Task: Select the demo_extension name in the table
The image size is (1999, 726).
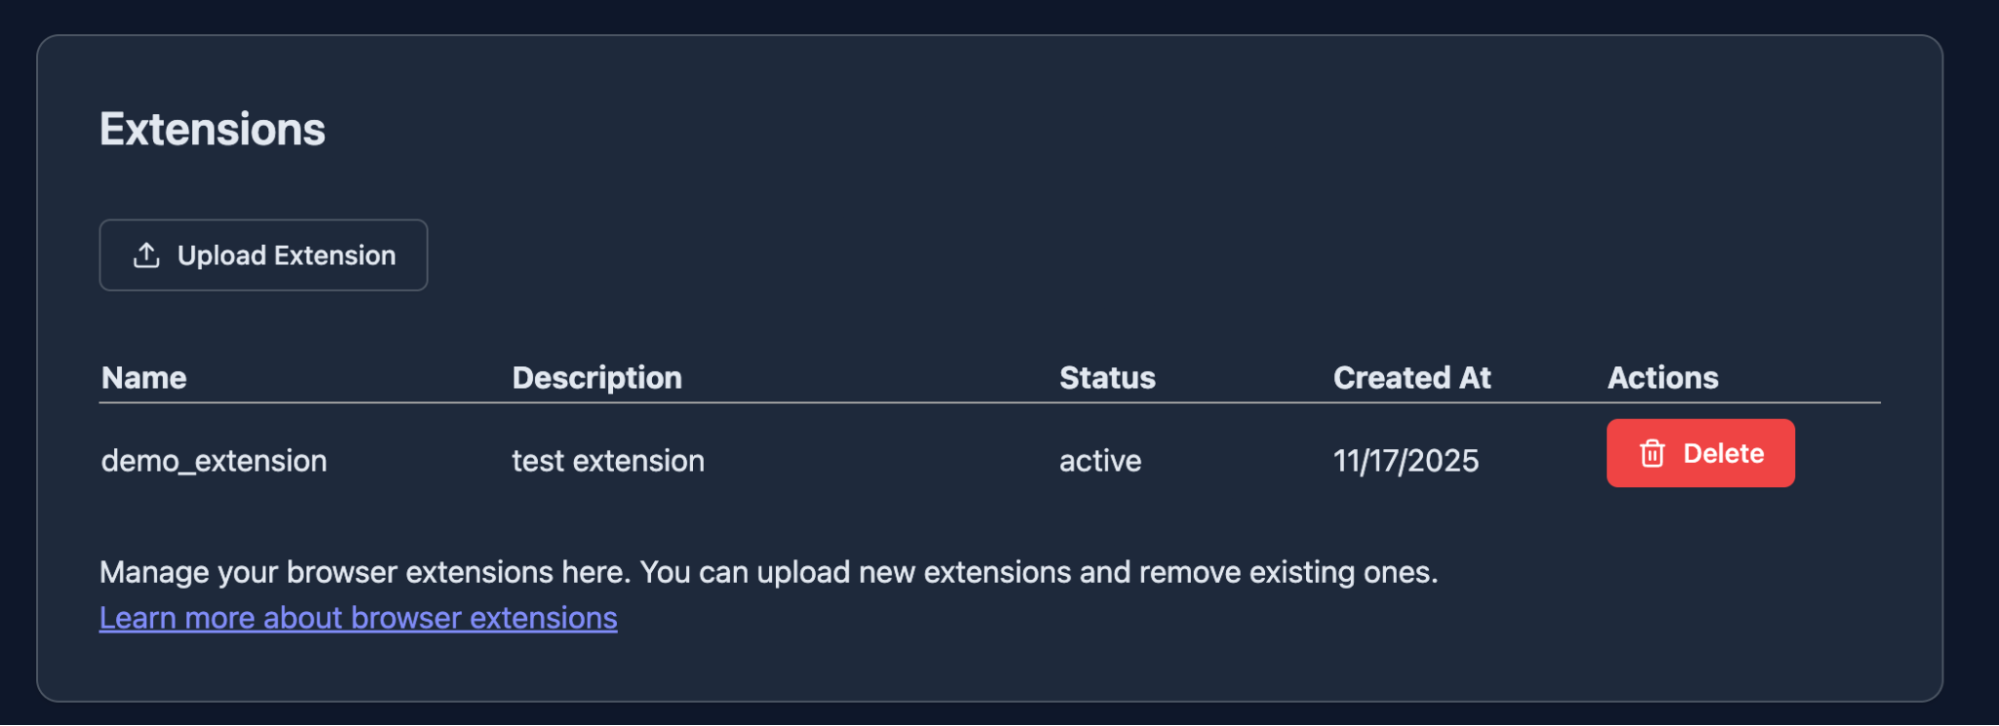Action: pos(214,460)
